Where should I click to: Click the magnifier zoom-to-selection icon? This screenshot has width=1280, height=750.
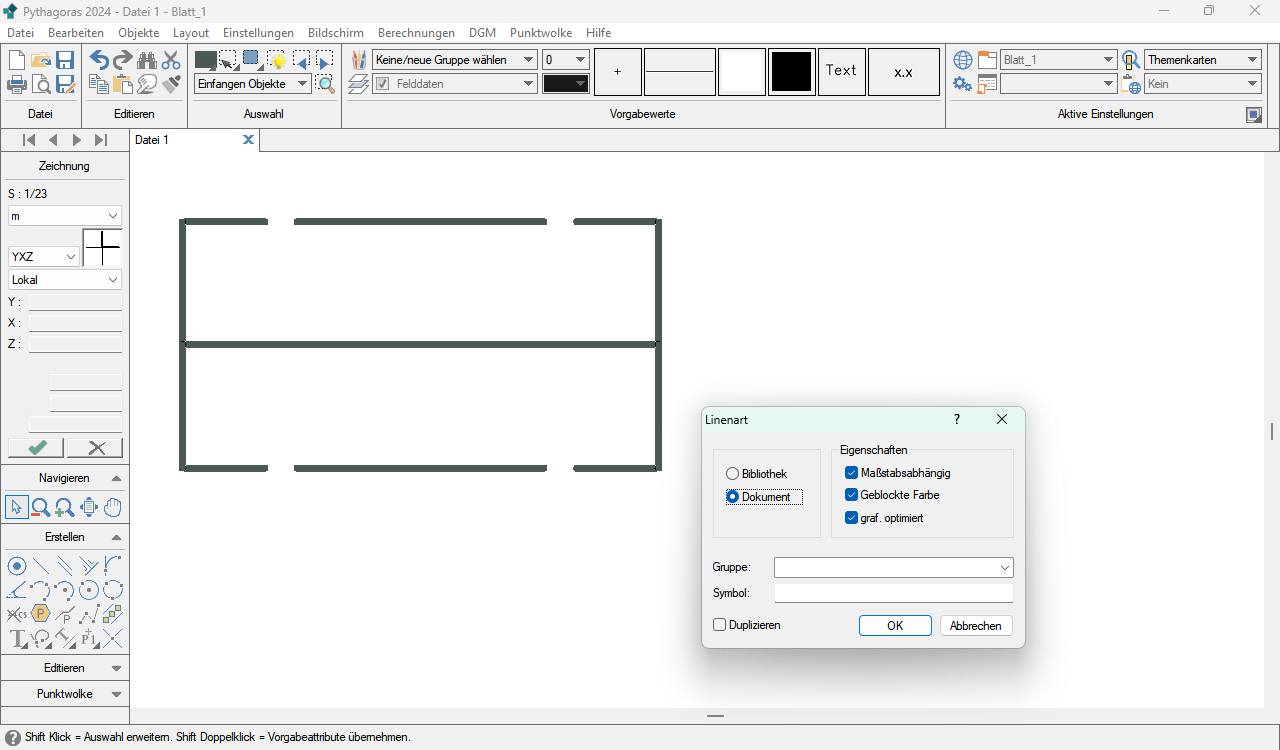325,84
